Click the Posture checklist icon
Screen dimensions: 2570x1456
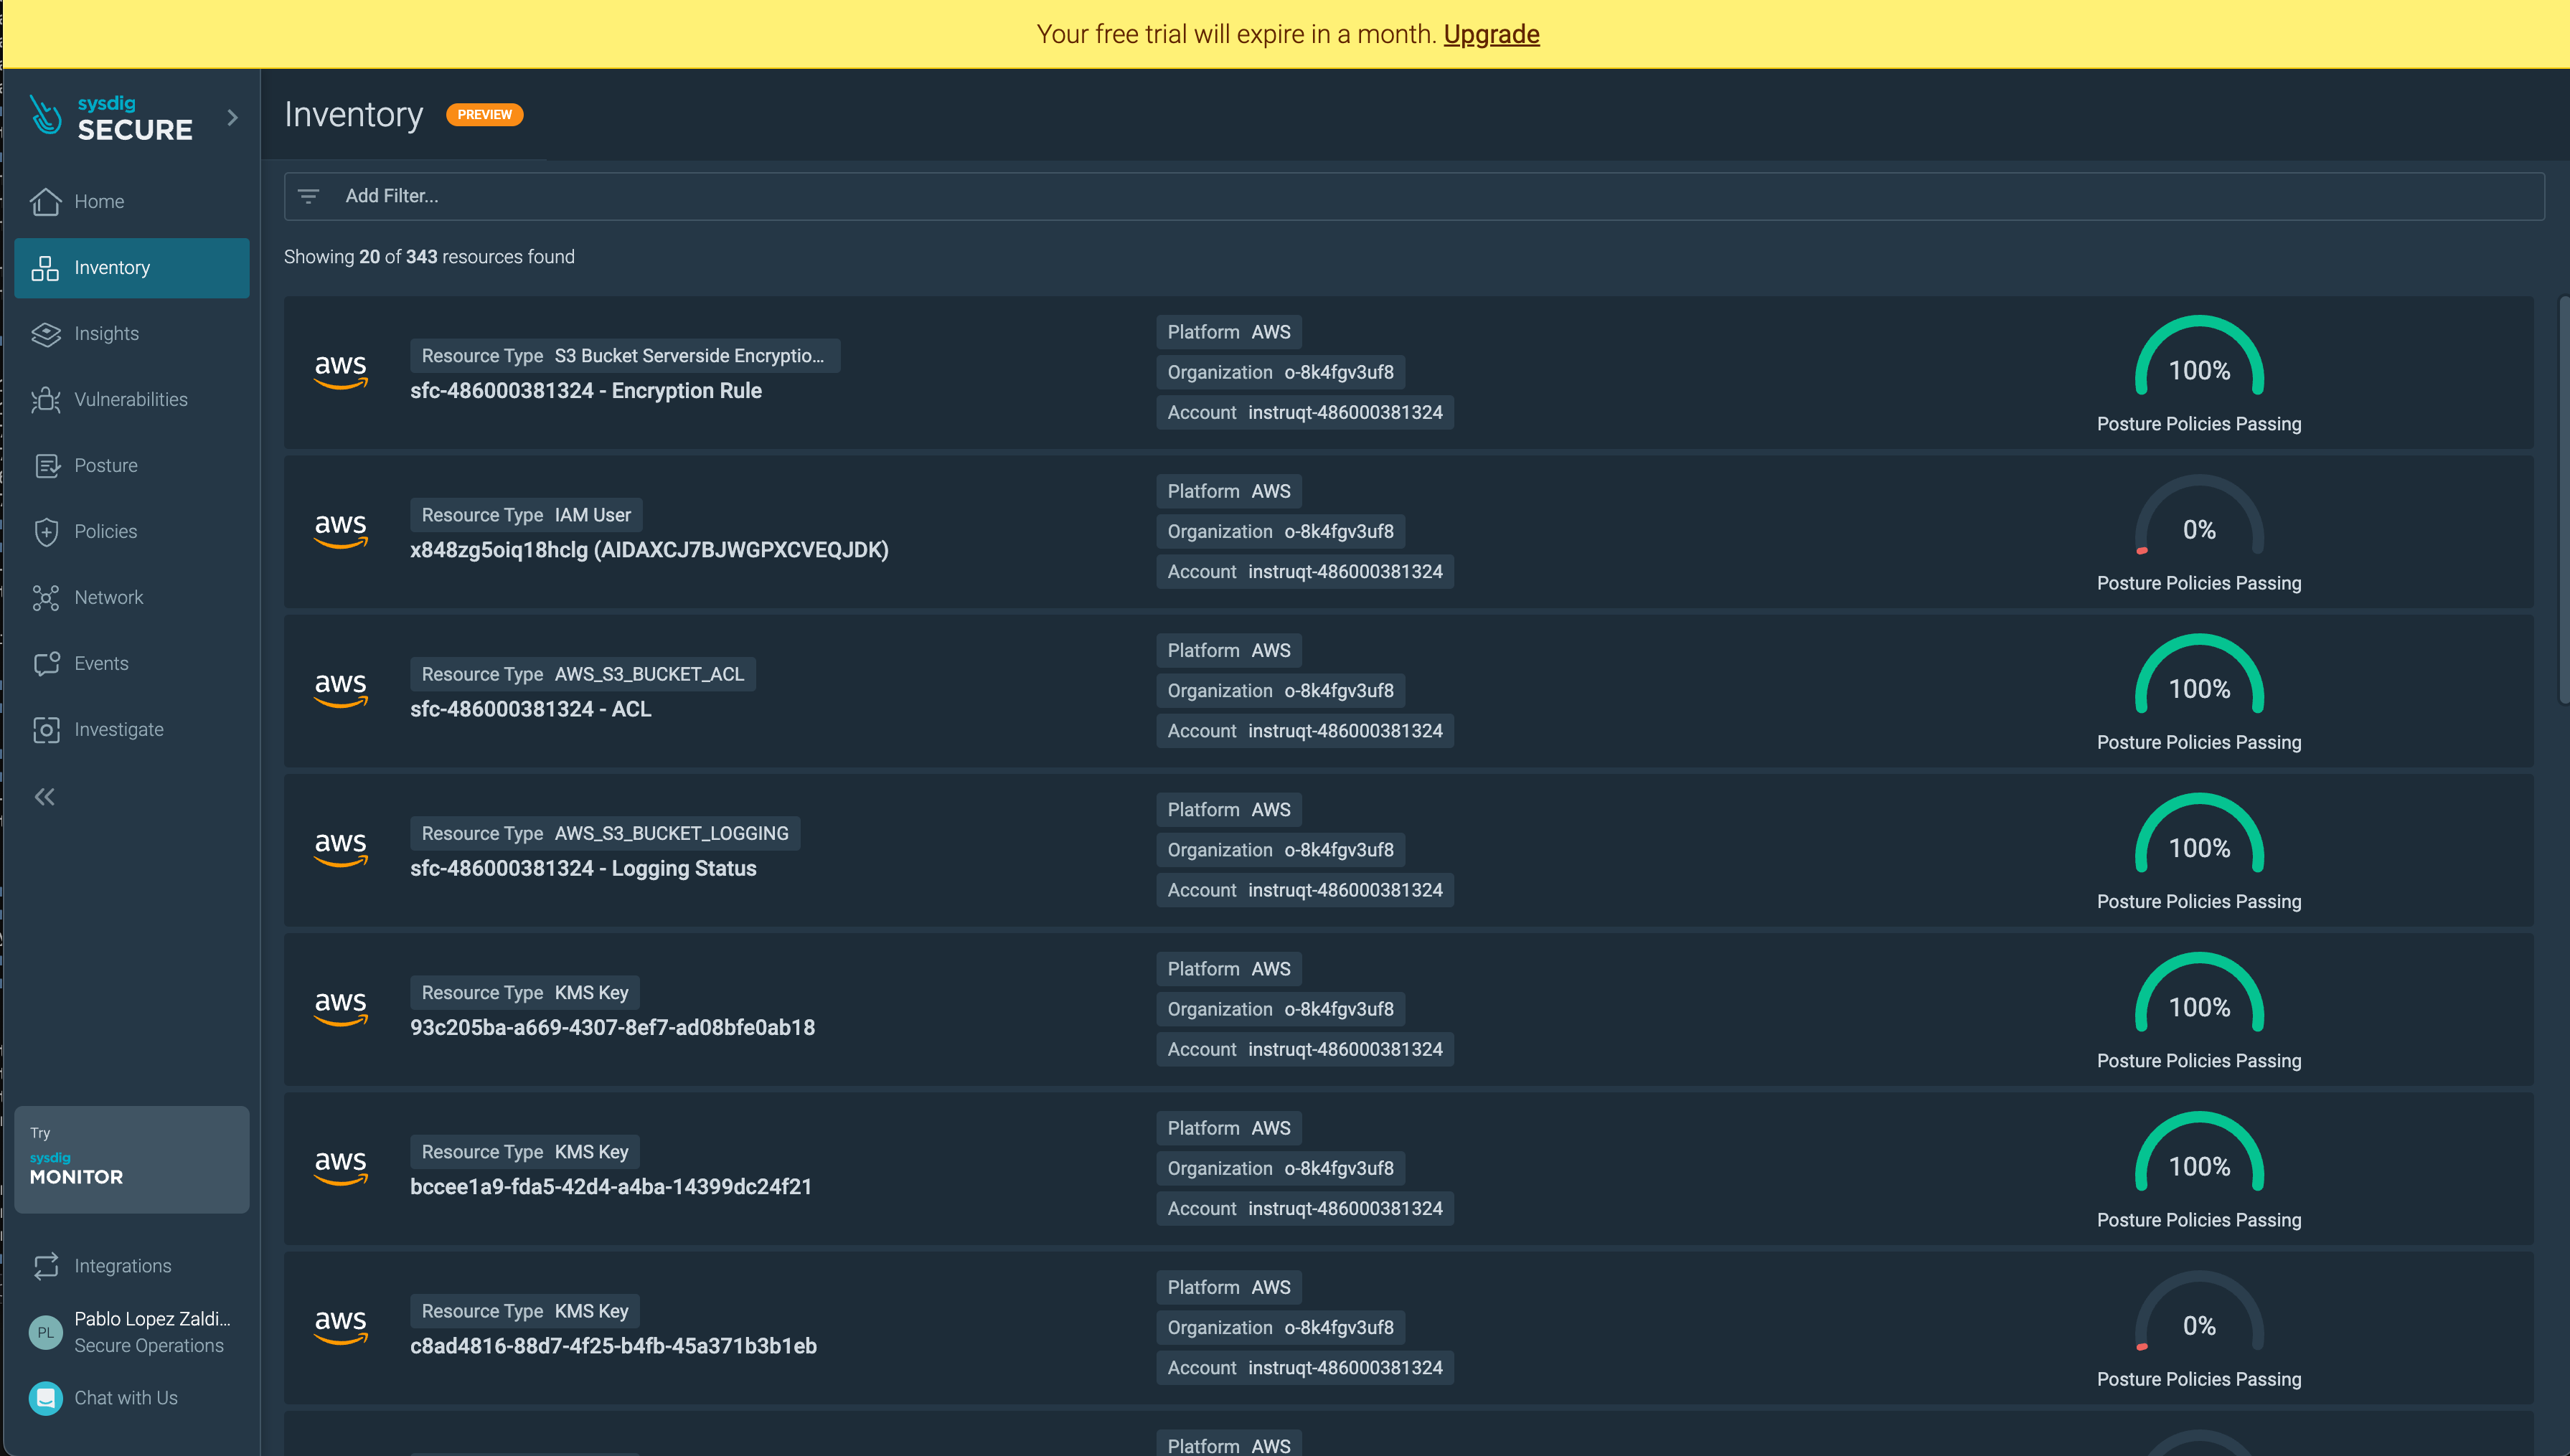pos(46,466)
